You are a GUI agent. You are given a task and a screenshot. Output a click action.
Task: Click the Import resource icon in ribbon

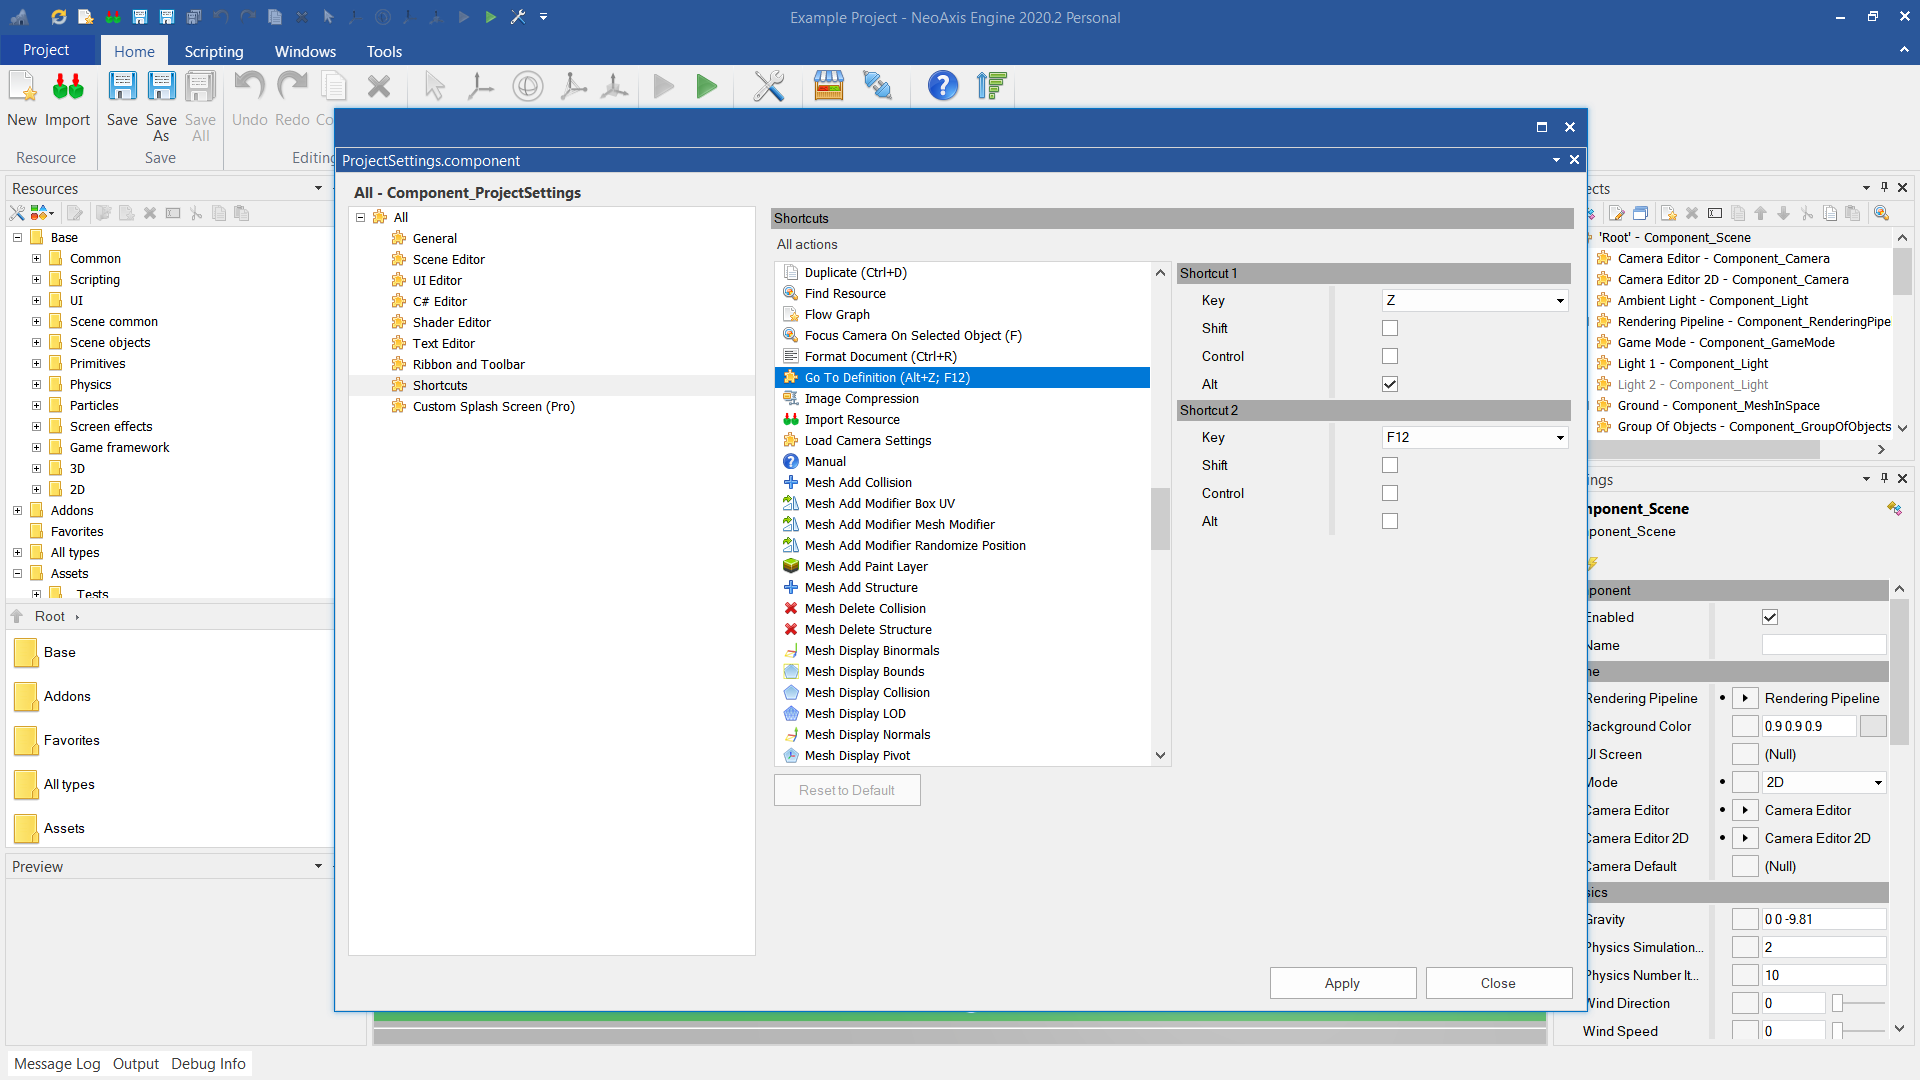point(67,88)
